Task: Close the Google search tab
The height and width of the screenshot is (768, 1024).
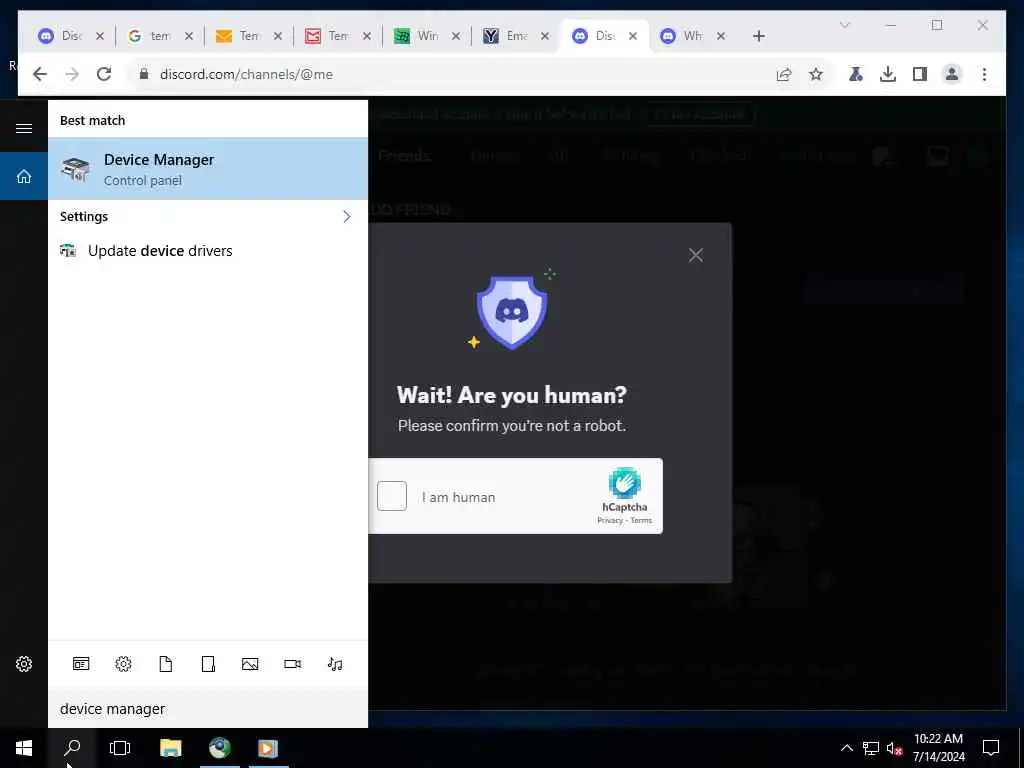Action: point(189,37)
